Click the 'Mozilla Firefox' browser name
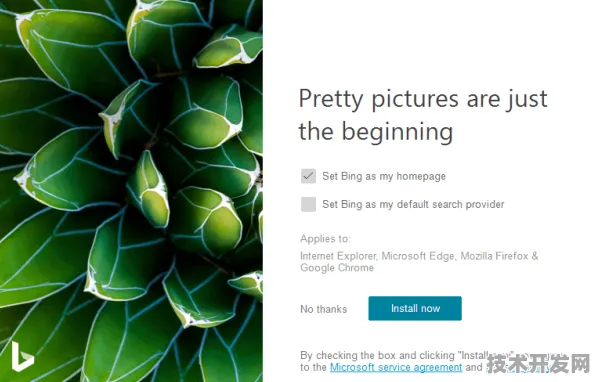 point(494,256)
